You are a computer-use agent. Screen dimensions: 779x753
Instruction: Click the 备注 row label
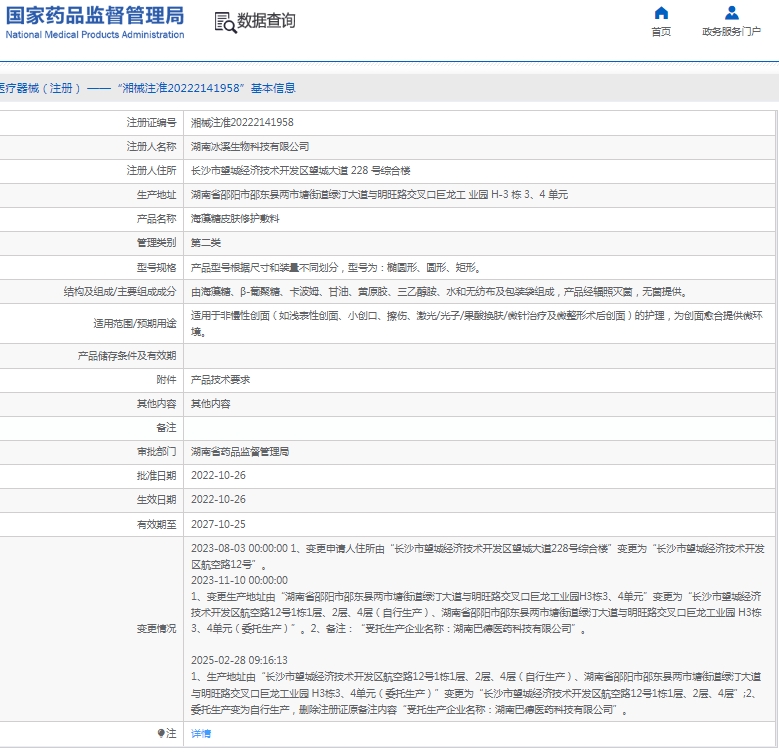pos(166,427)
